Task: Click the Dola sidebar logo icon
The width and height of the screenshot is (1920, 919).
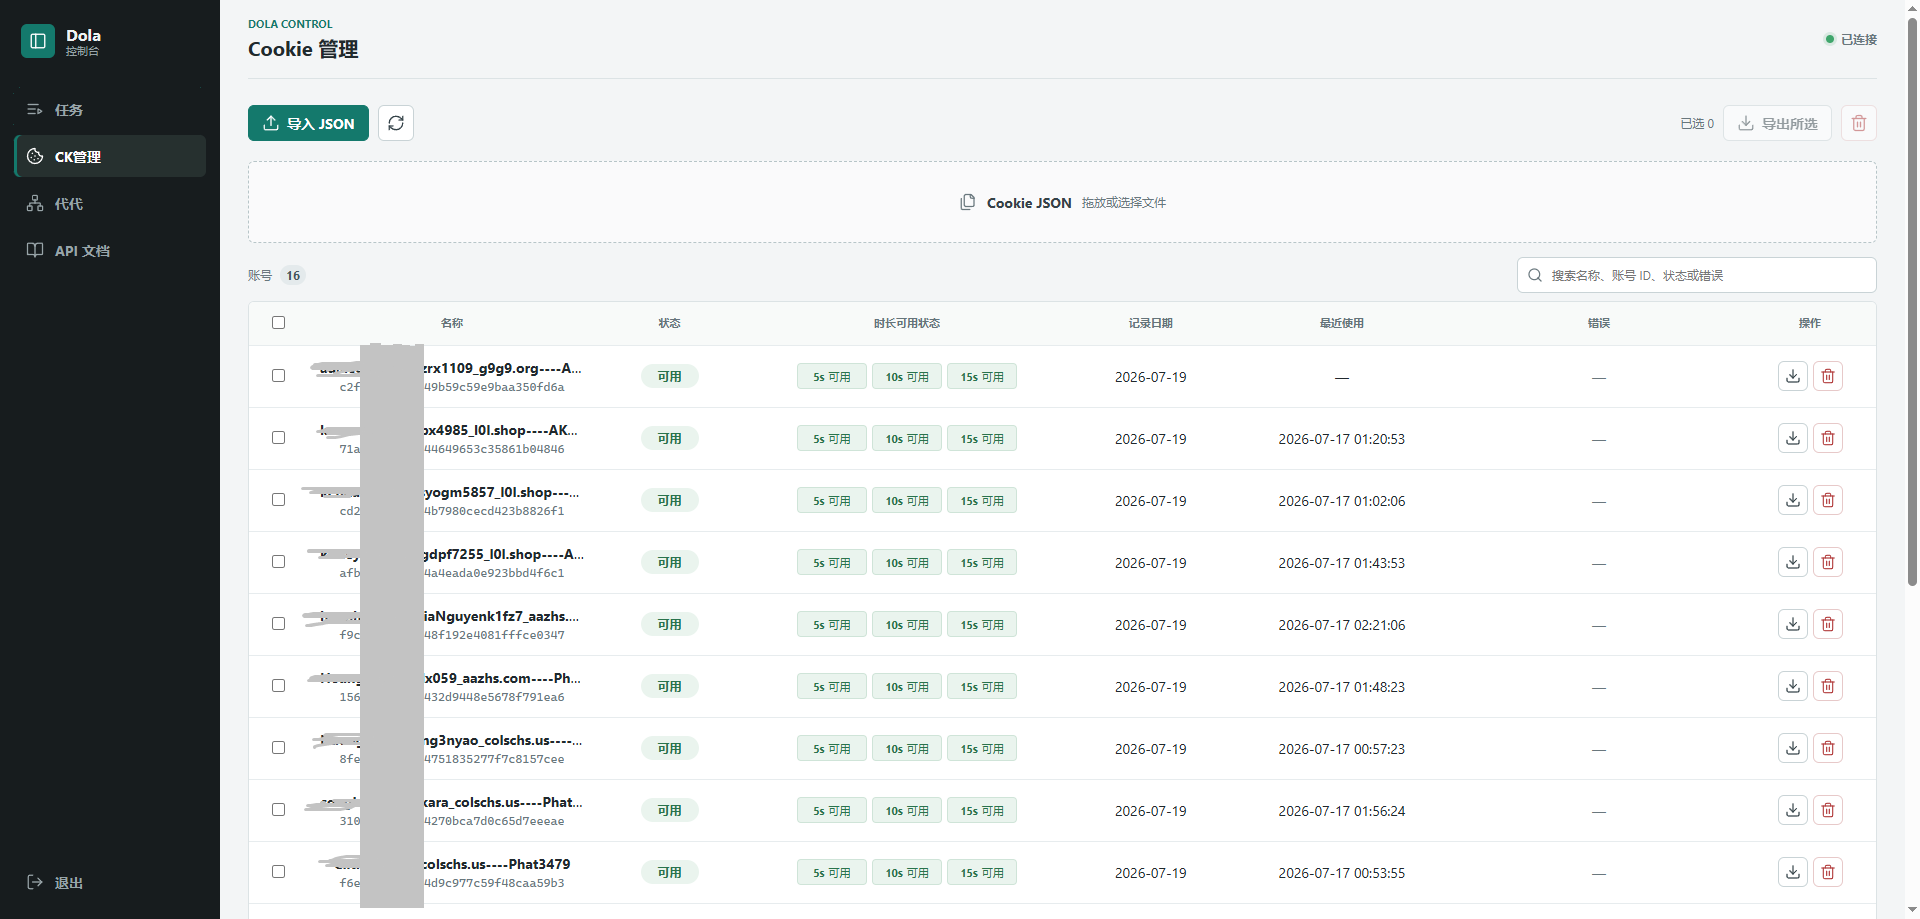Action: 38,41
